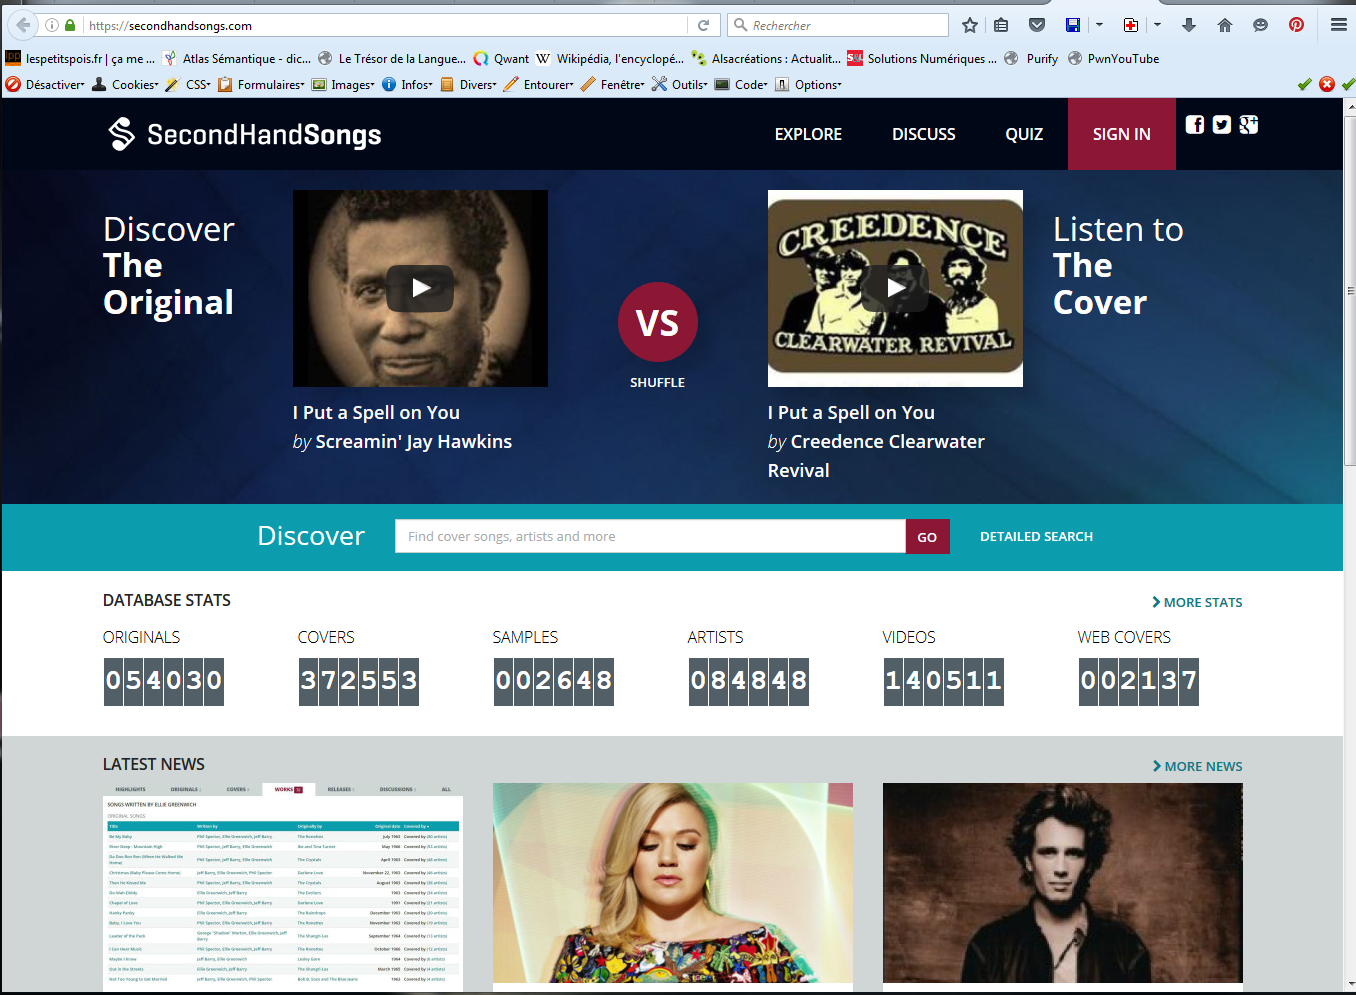The width and height of the screenshot is (1356, 995).
Task: Open the lespetitspois.fr bookmark
Action: point(80,59)
